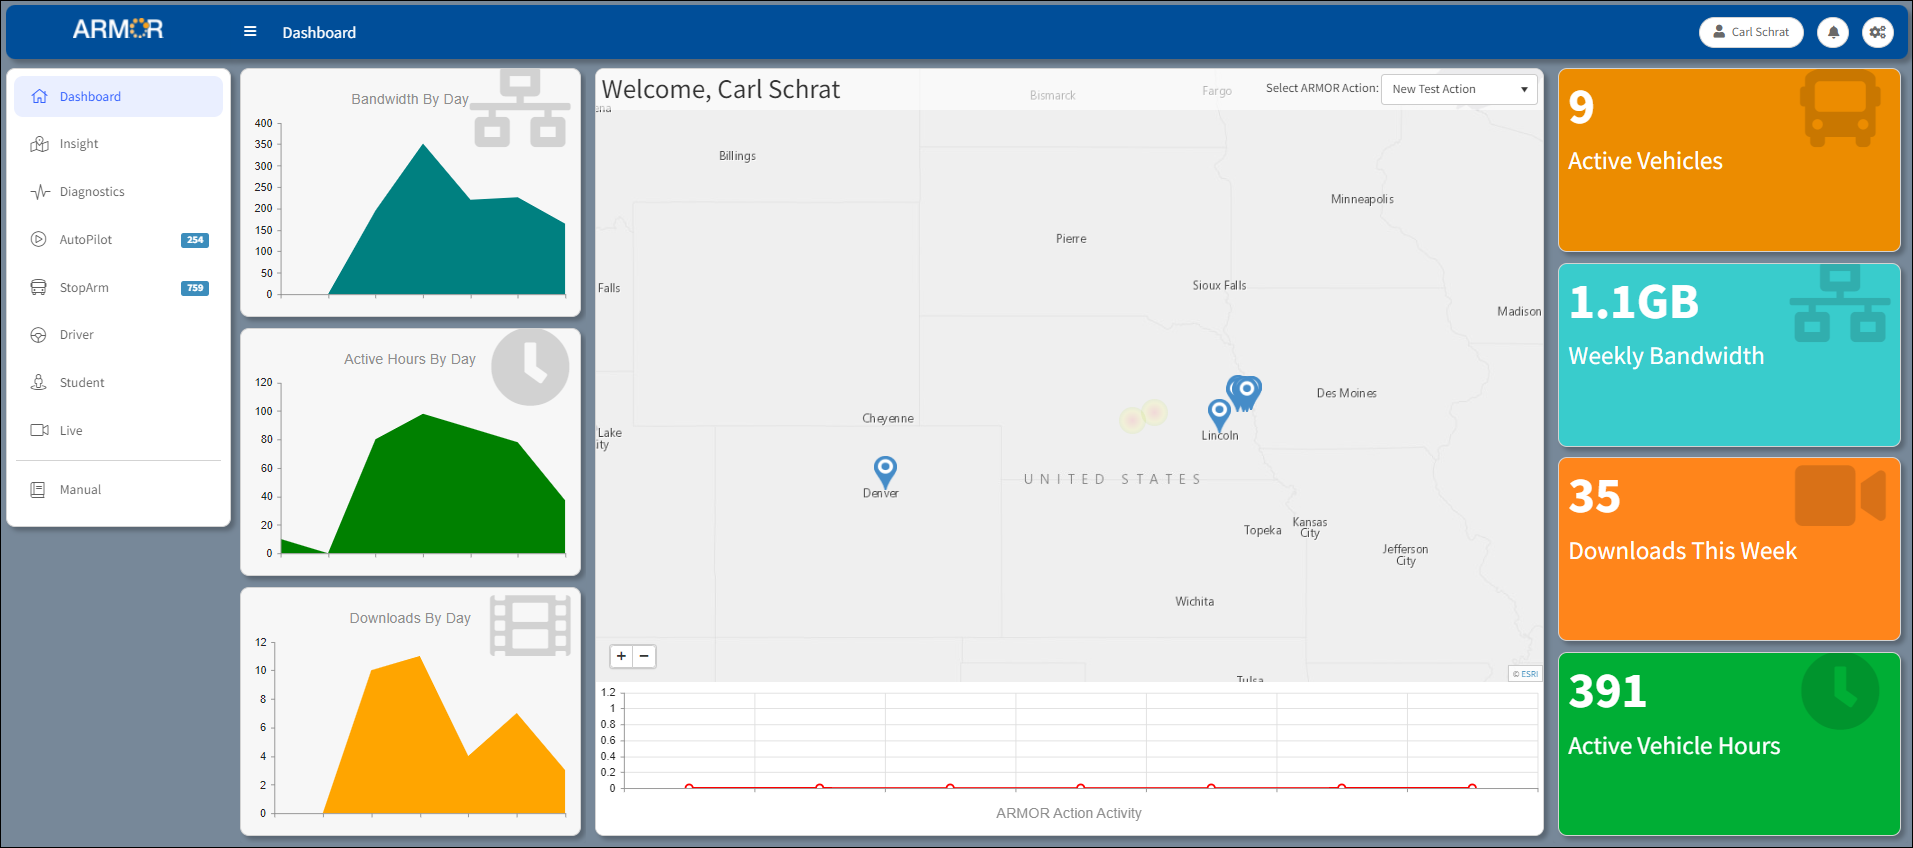Open the notifications bell icon
Viewport: 1913px width, 848px height.
(x=1833, y=32)
